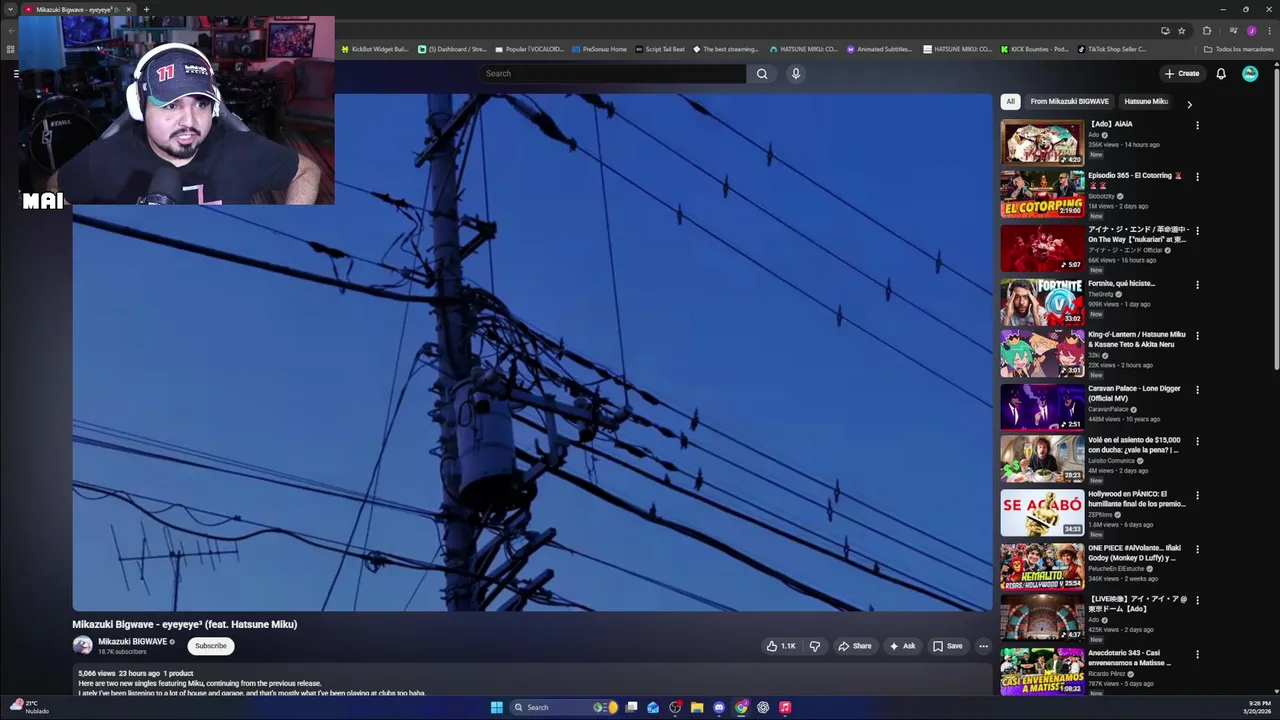This screenshot has height=720, width=1280.
Task: Open ONE PIECE #AlVolante video title
Action: click(1135, 553)
